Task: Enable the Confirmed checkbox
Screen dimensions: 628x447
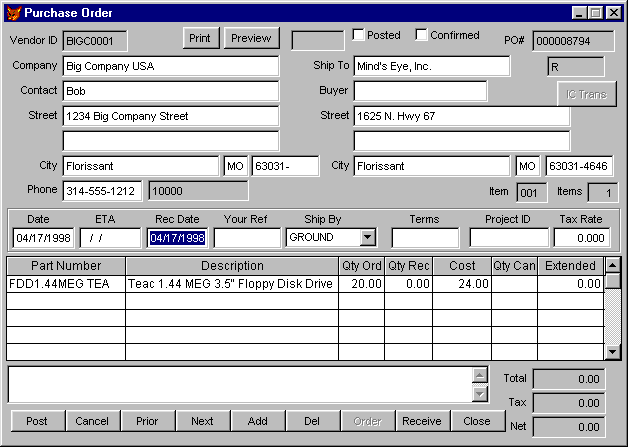Action: point(421,35)
